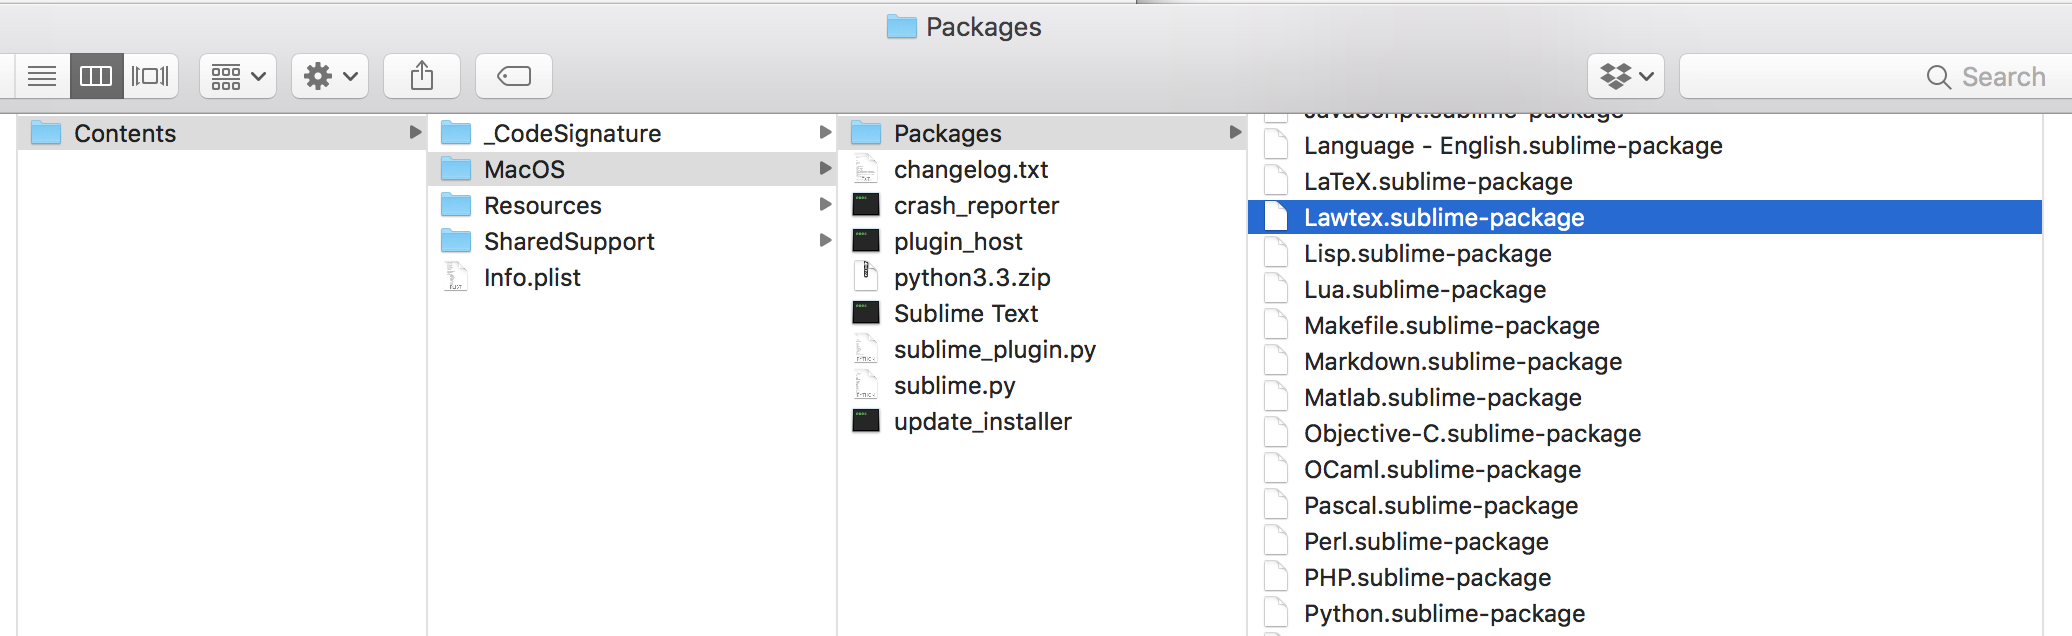
Task: Click into the Search field
Action: [1876, 76]
